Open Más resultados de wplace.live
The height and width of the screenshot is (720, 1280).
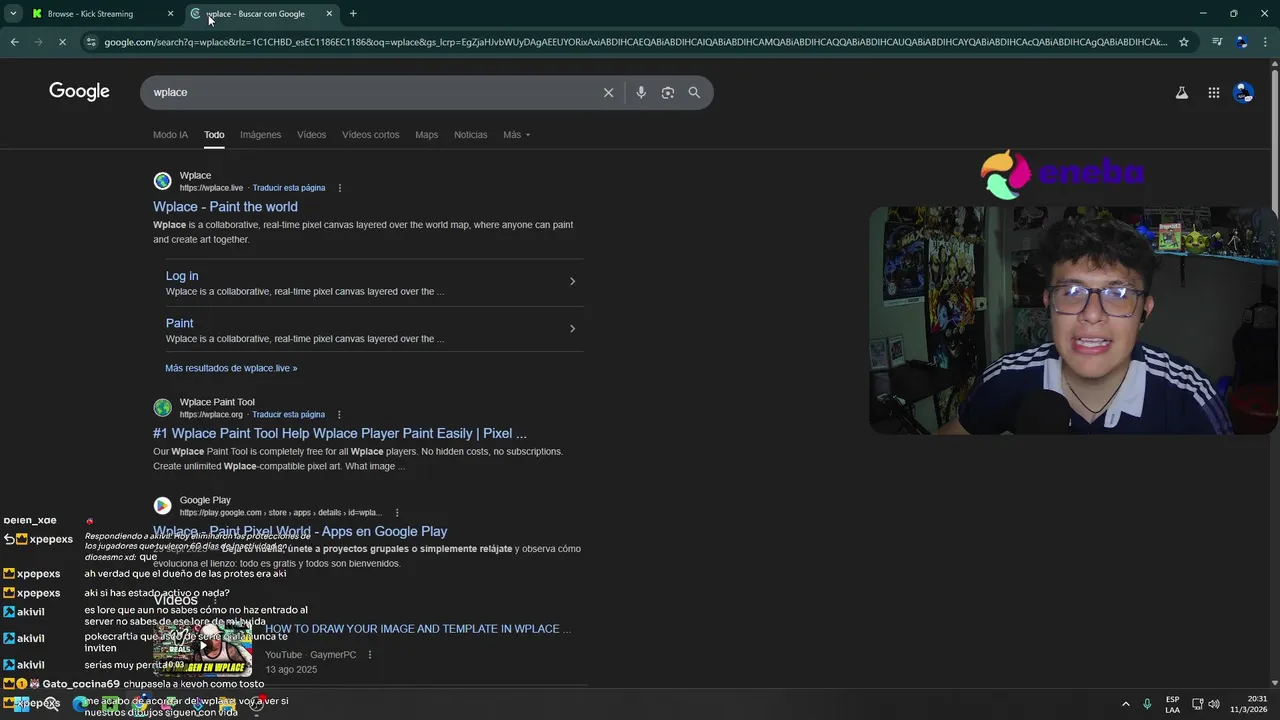(231, 368)
